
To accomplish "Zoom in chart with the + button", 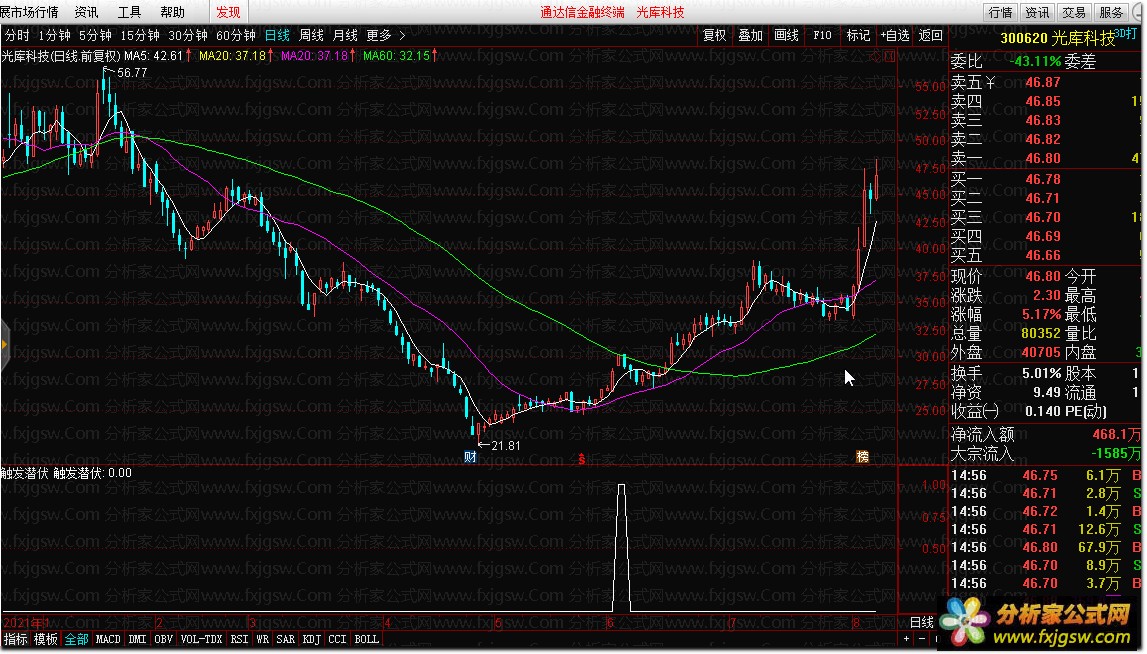I will point(906,639).
